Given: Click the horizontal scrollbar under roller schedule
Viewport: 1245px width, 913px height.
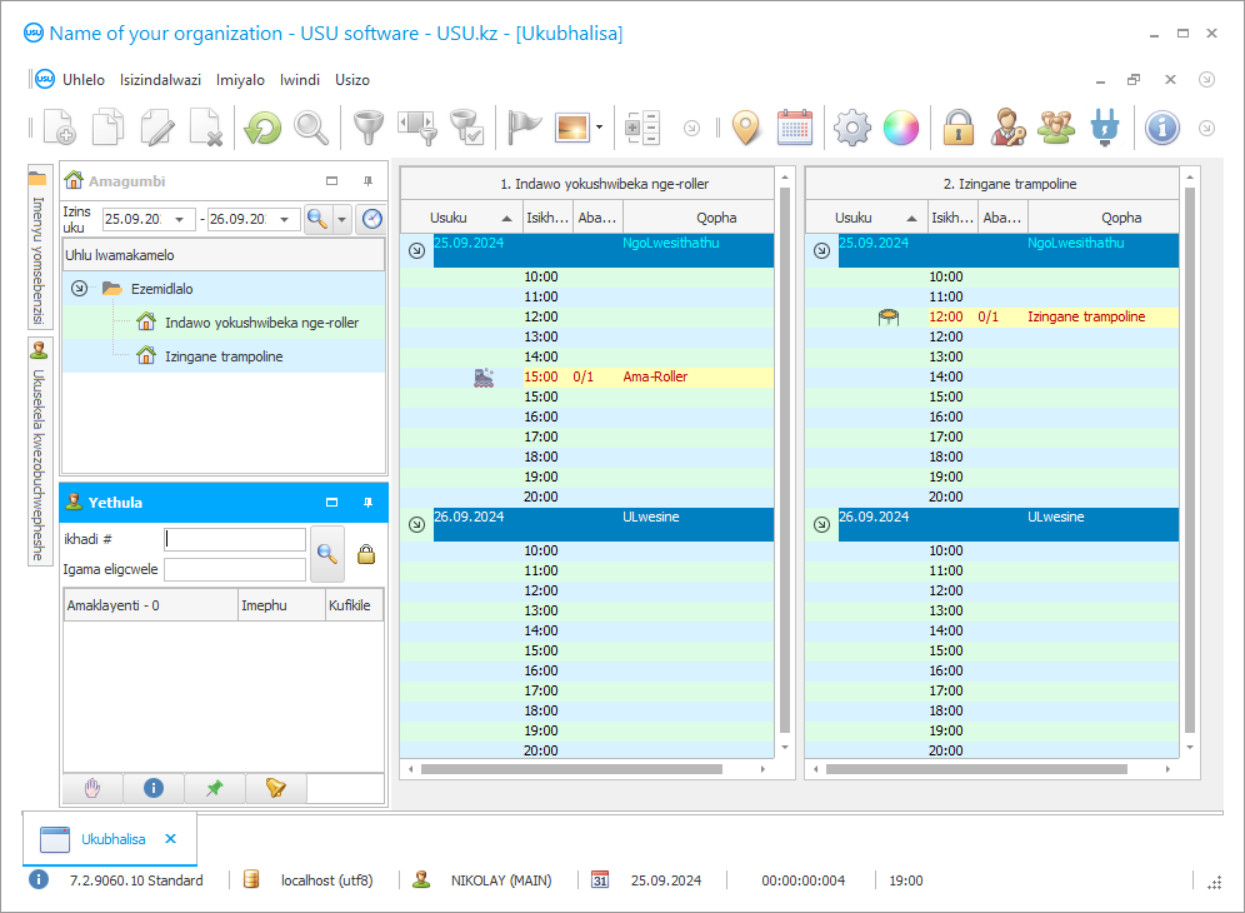Looking at the screenshot, I should click(571, 770).
